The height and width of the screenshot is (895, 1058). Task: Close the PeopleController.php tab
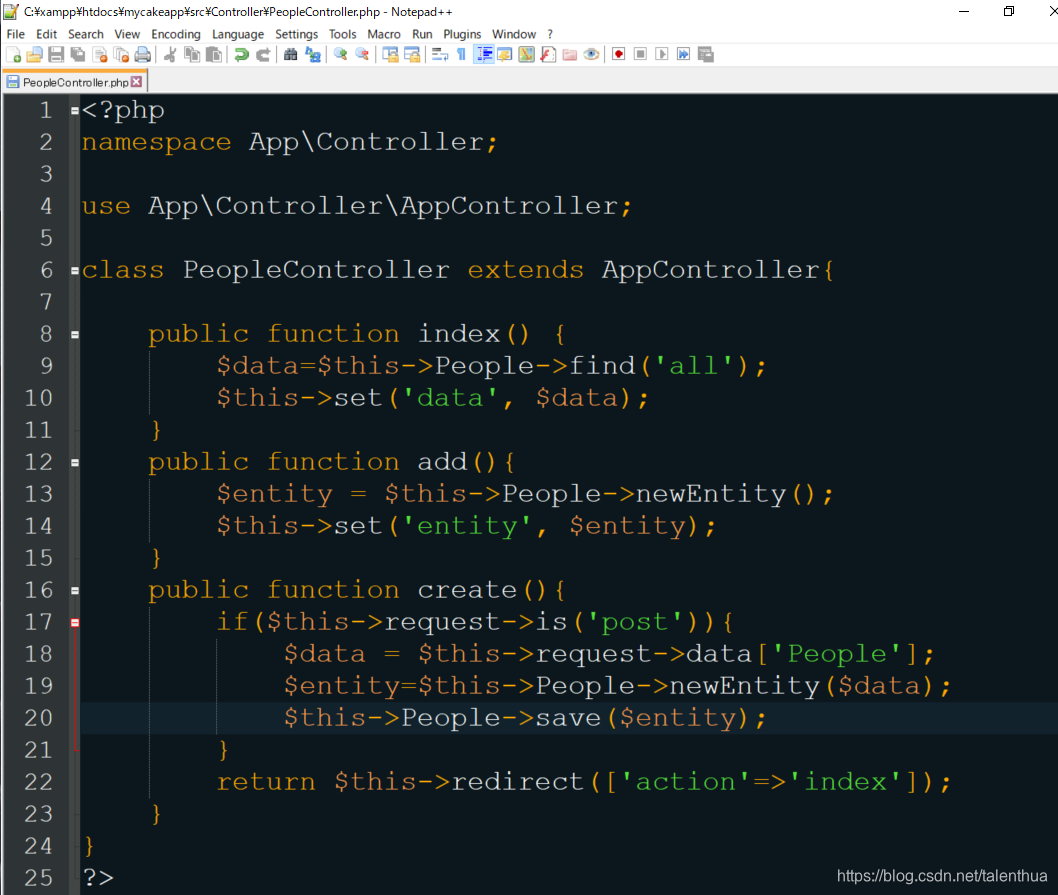click(x=138, y=81)
